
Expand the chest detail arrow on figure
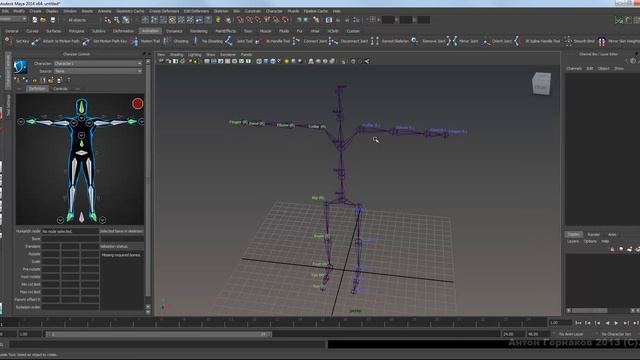point(81,135)
